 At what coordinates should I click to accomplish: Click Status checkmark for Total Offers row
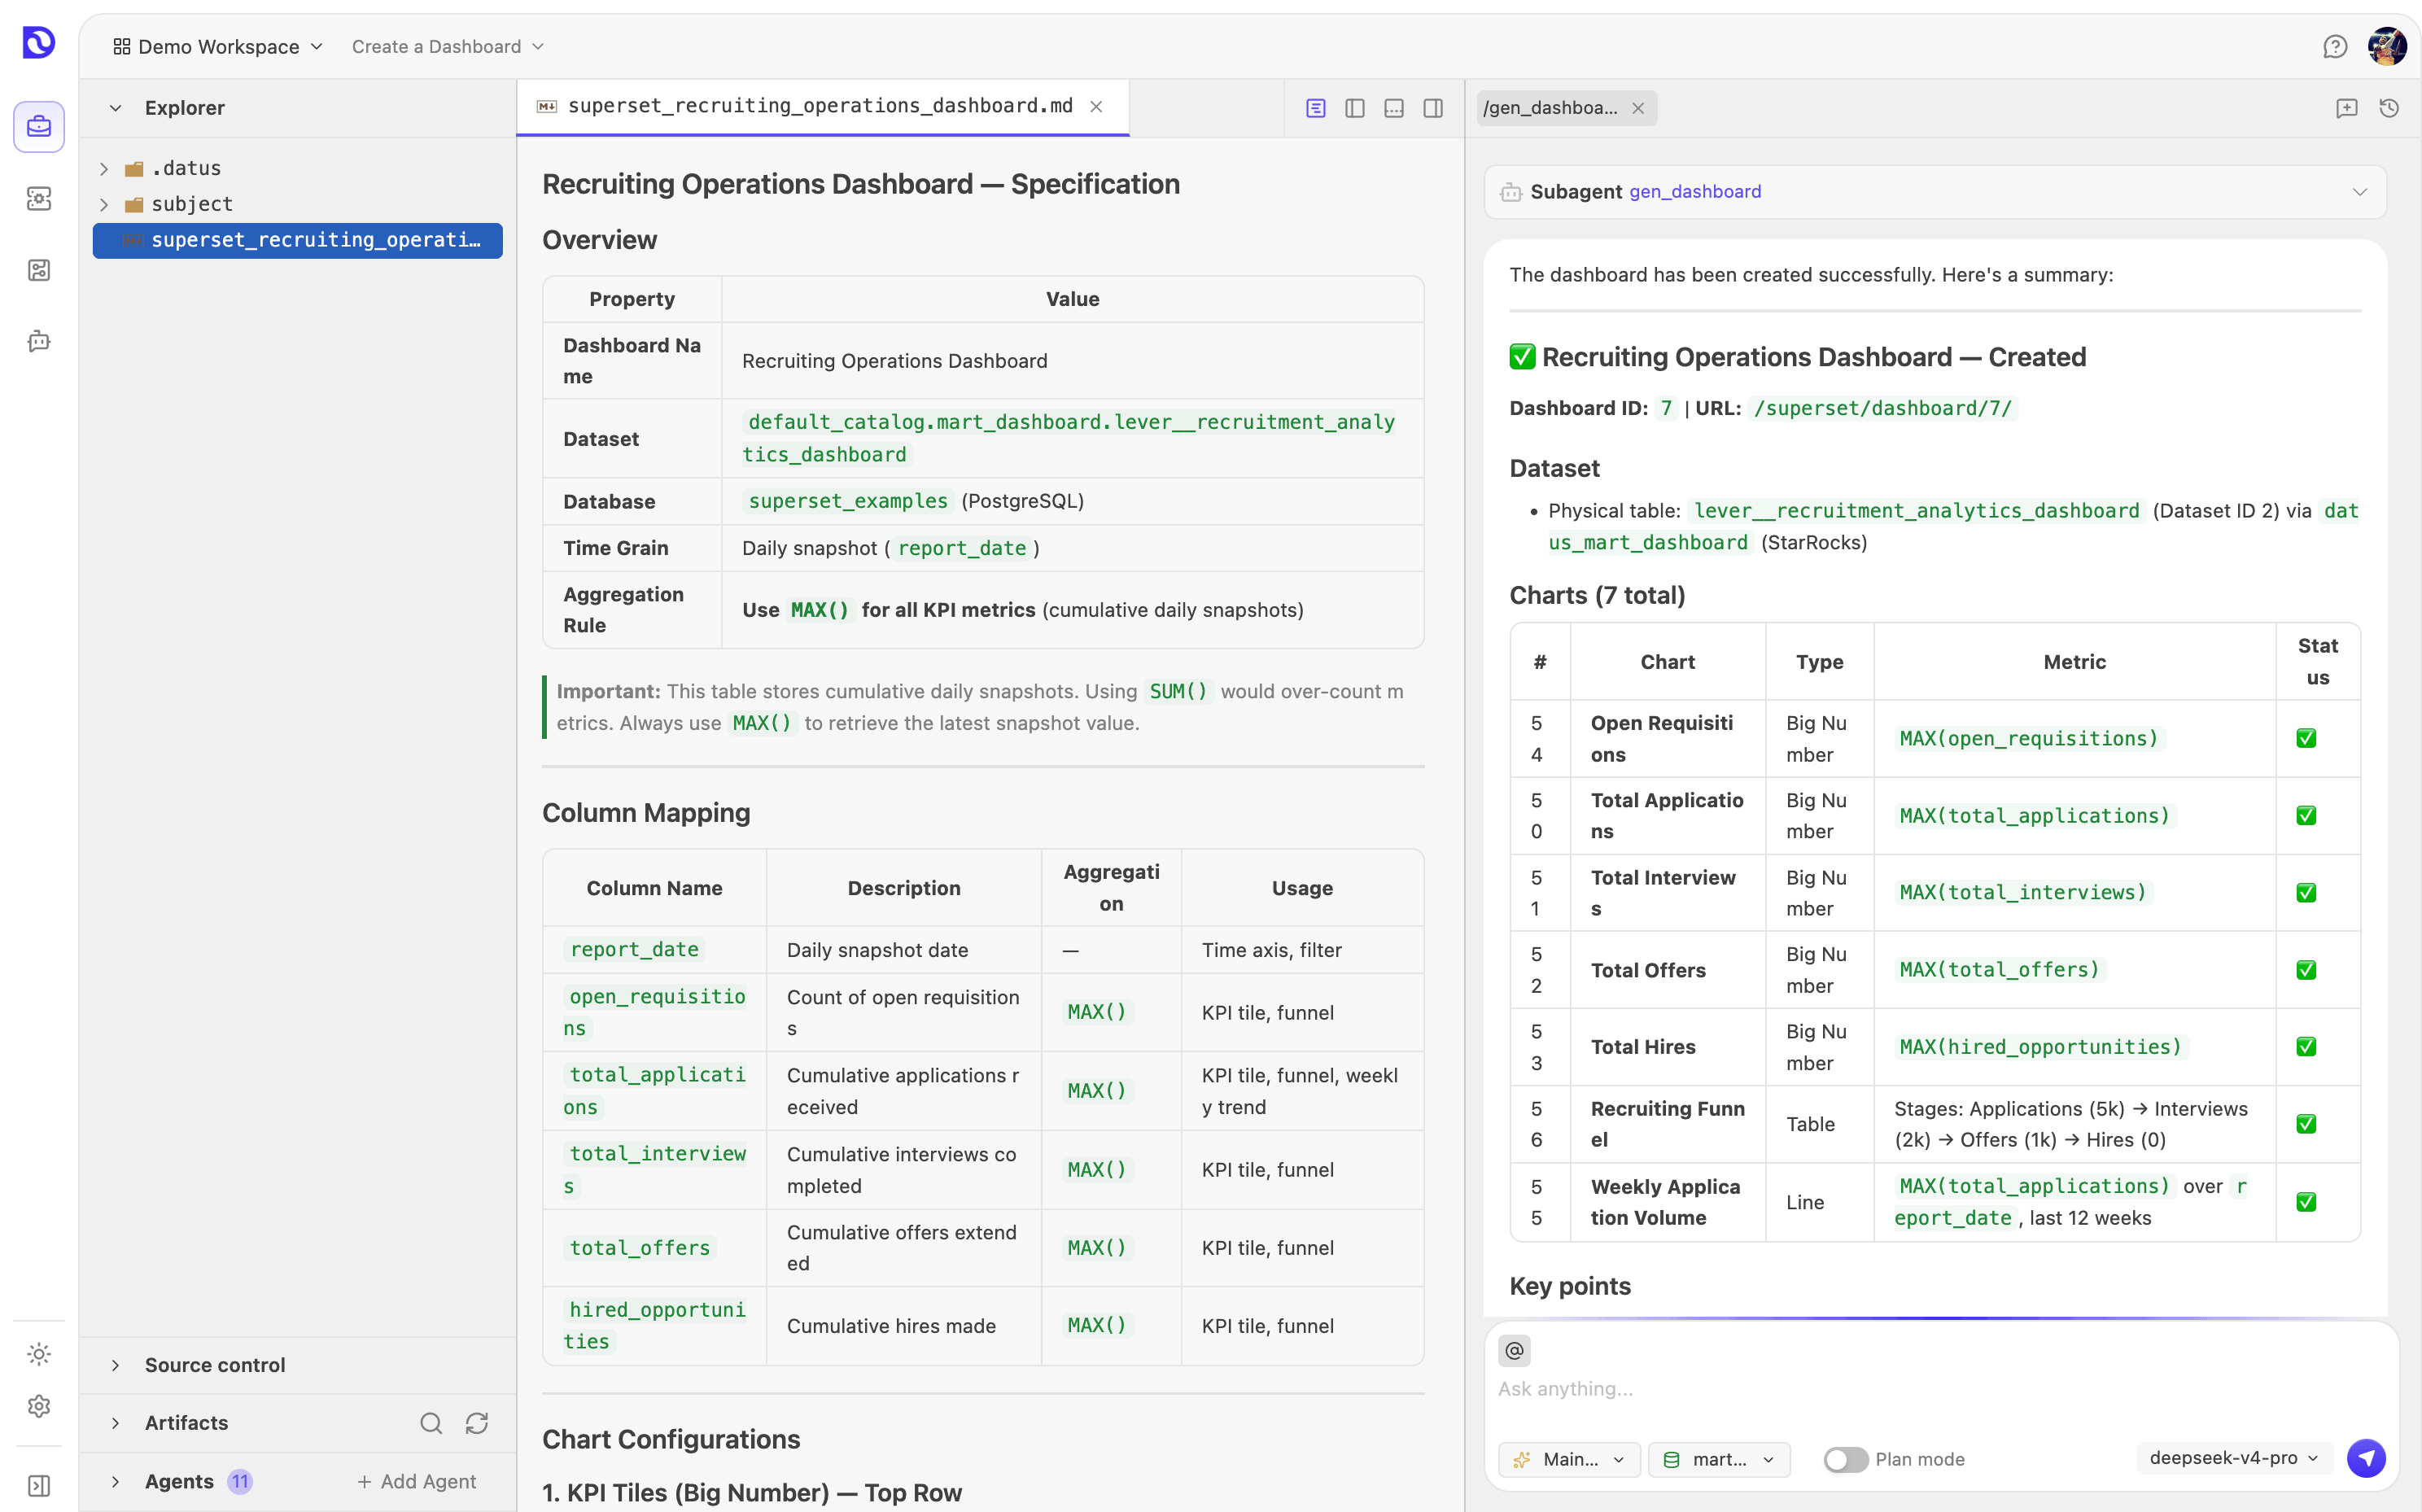tap(2306, 970)
